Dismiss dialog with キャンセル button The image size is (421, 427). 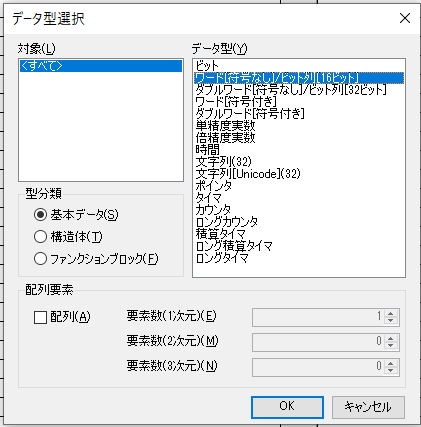pyautogui.click(x=368, y=407)
